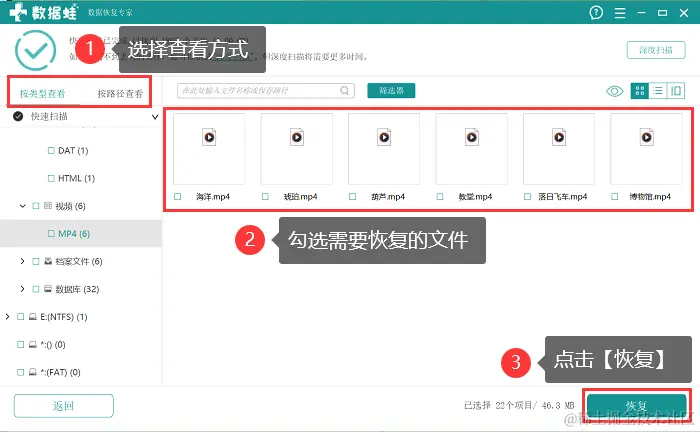This screenshot has width=700, height=432.
Task: Collapse the 快速扫描 section chevron
Action: pos(155,117)
